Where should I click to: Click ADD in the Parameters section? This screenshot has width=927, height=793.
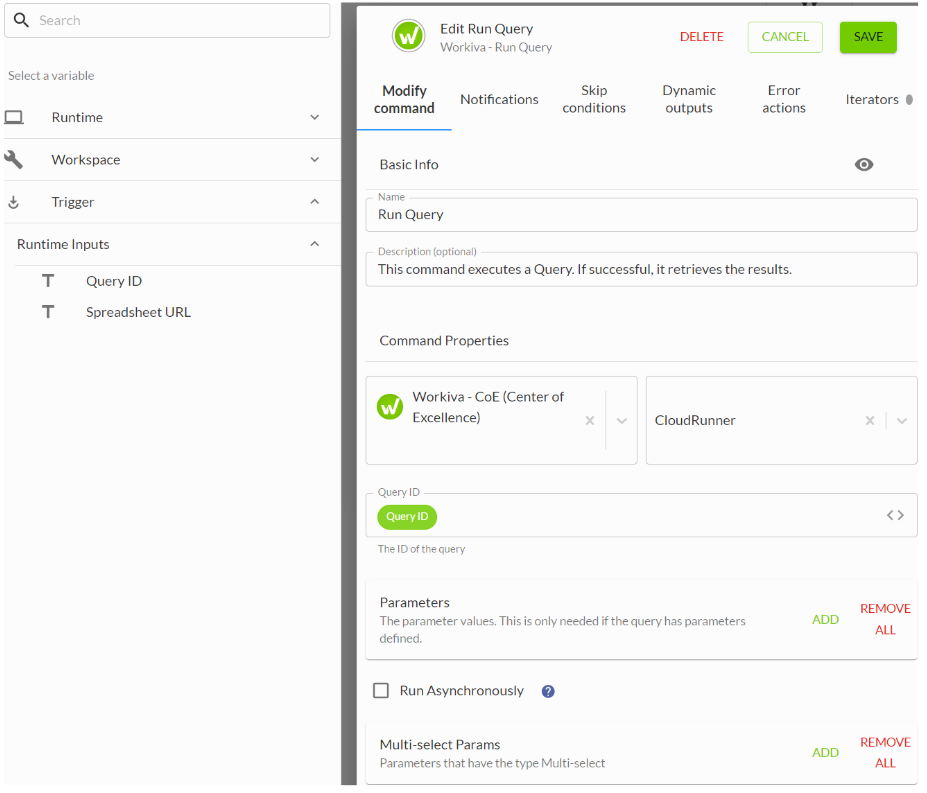point(825,620)
